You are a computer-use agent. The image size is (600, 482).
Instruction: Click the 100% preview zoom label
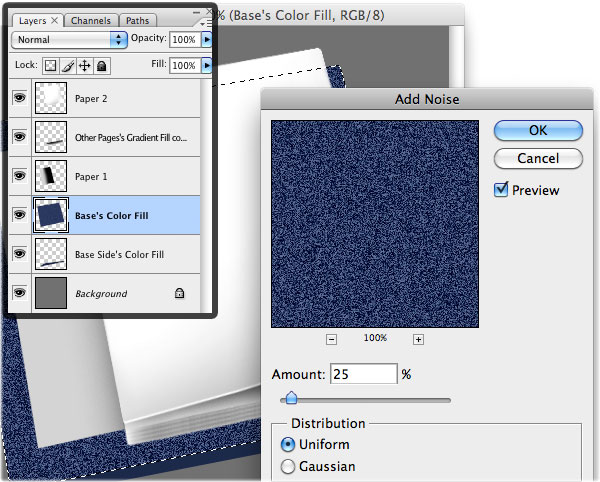pyautogui.click(x=375, y=338)
